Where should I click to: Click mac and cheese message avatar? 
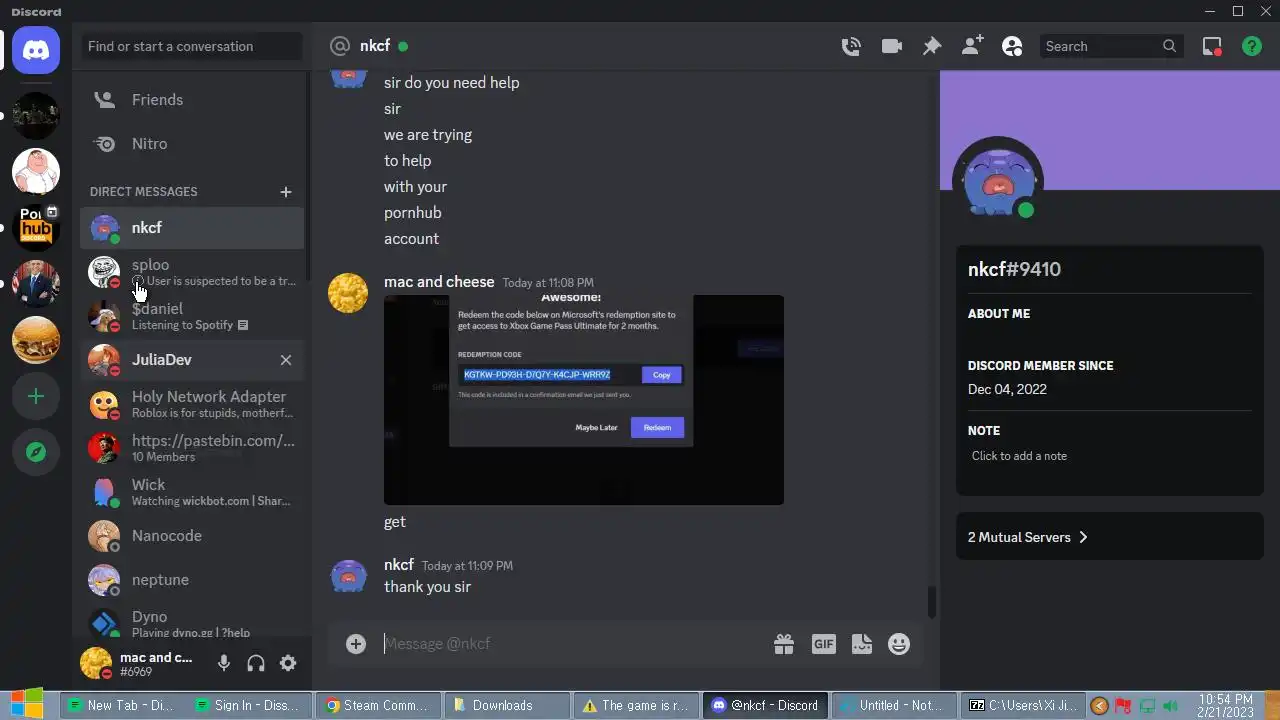click(348, 293)
